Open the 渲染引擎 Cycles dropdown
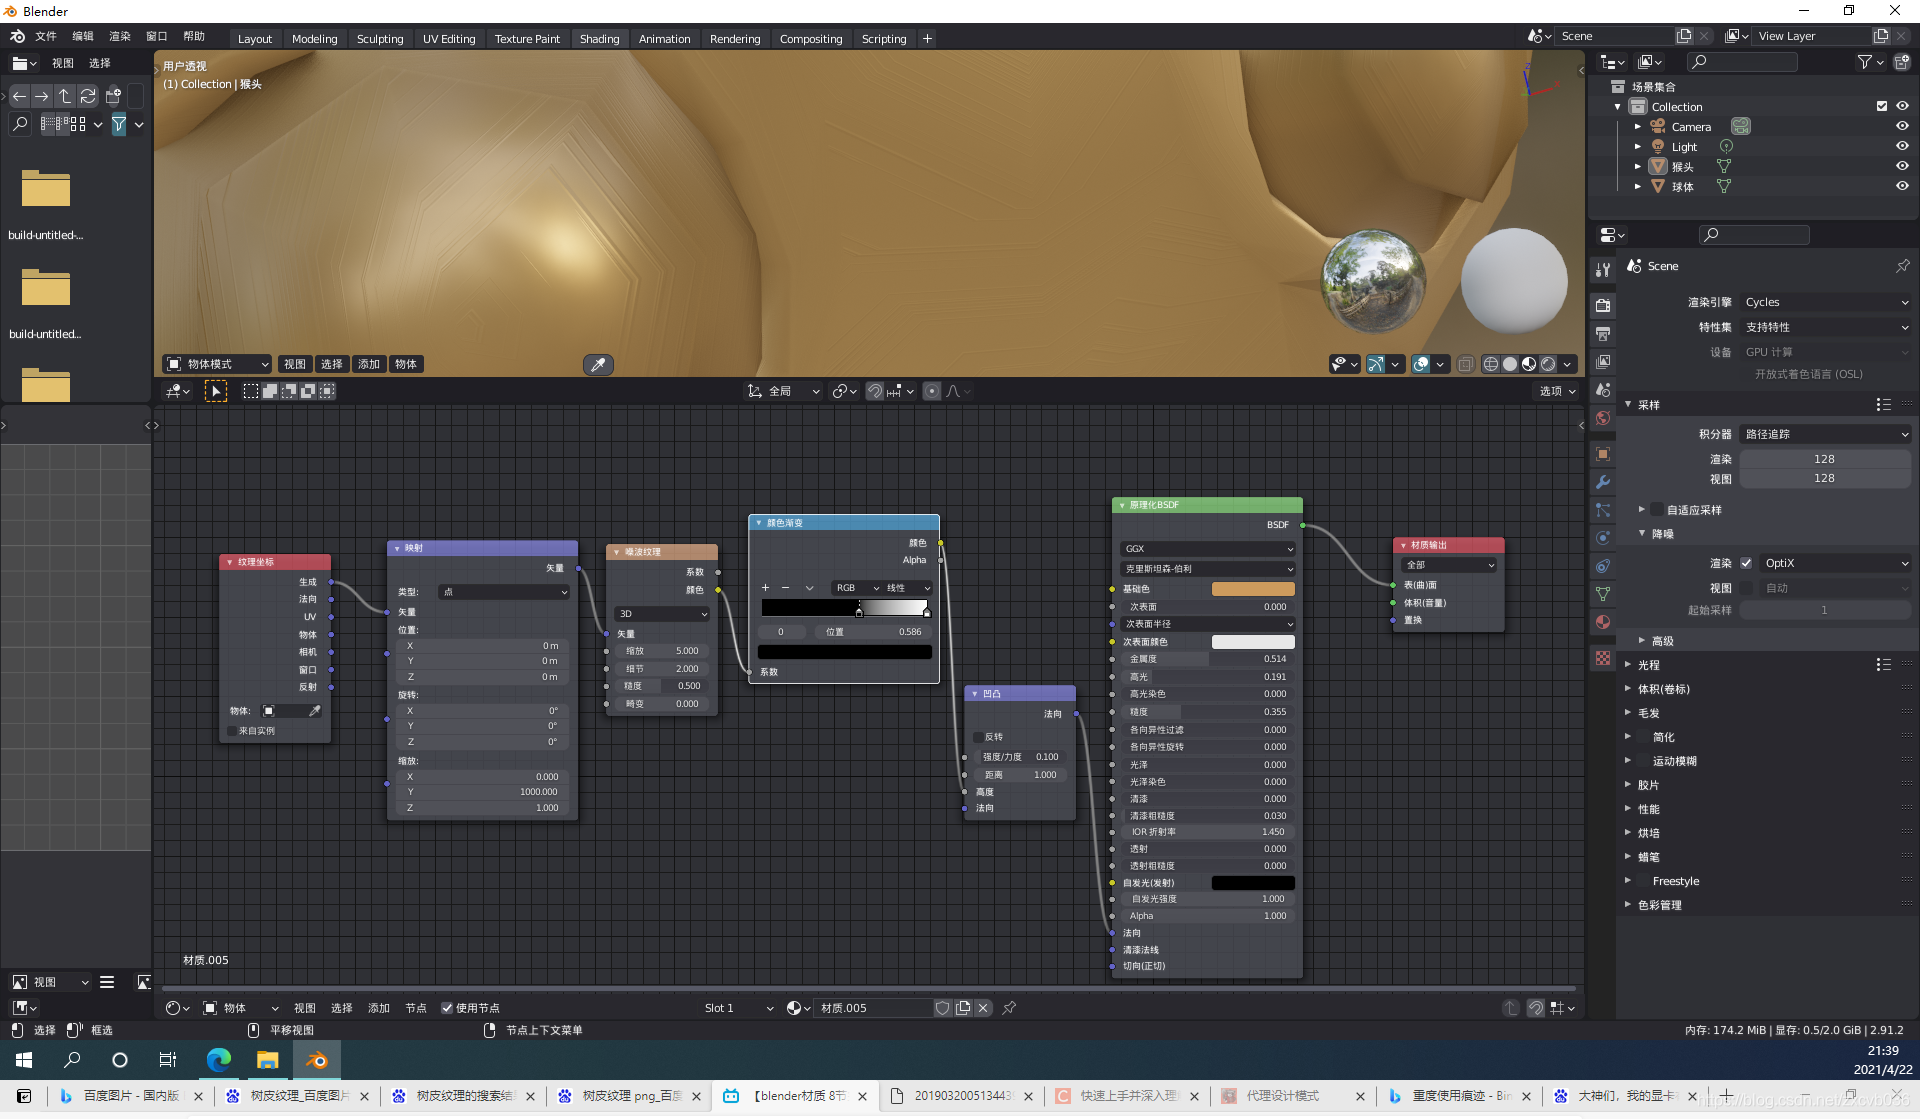1920x1119 pixels. 1825,302
